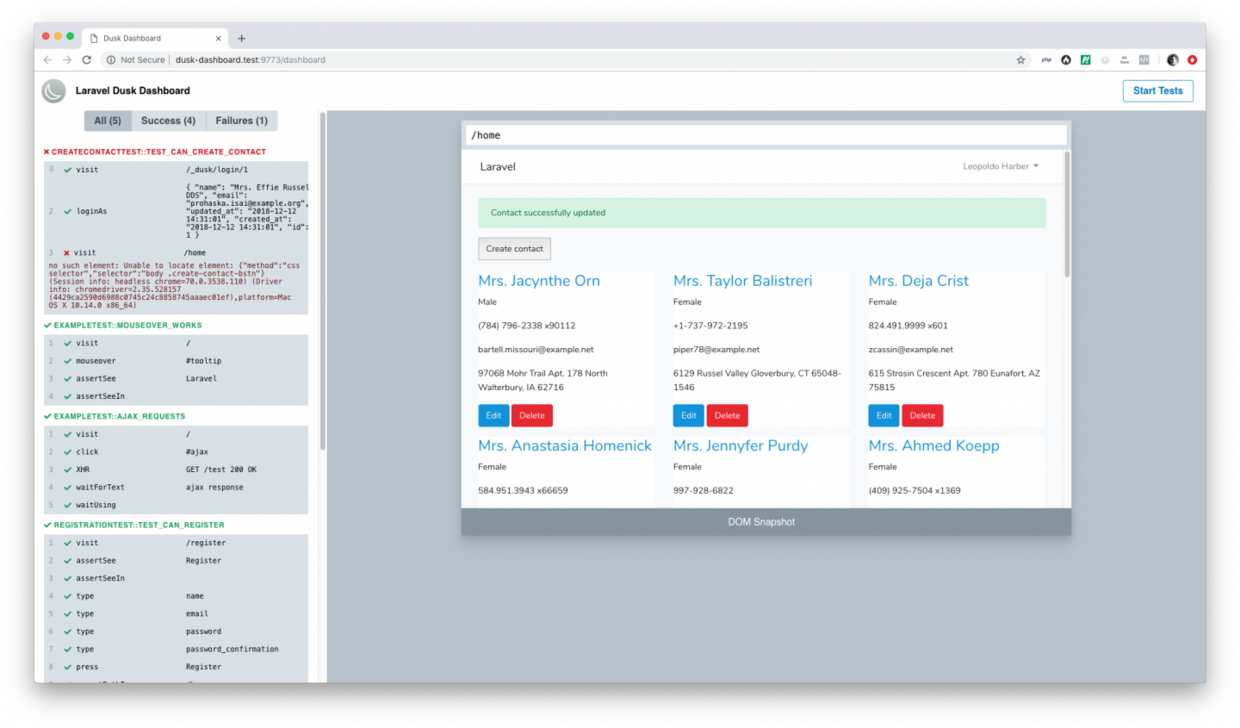Open Mrs. Taylor Balistreri contact name link
Viewport: 1240px width, 728px height.
[x=742, y=281]
